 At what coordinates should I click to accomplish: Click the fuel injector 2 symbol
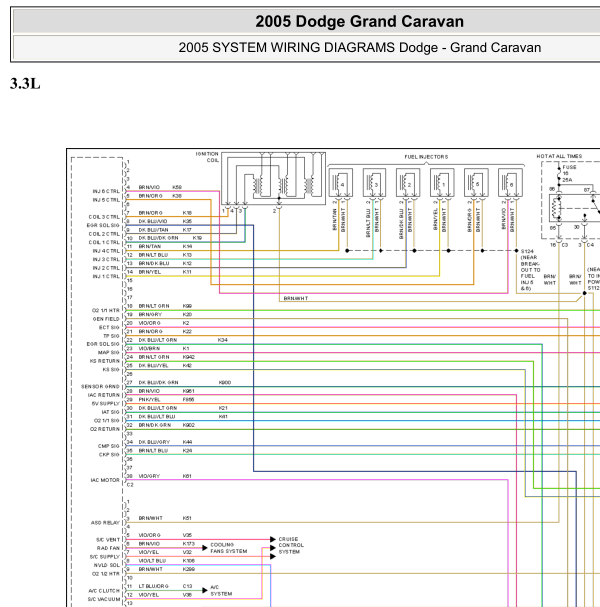[408, 182]
